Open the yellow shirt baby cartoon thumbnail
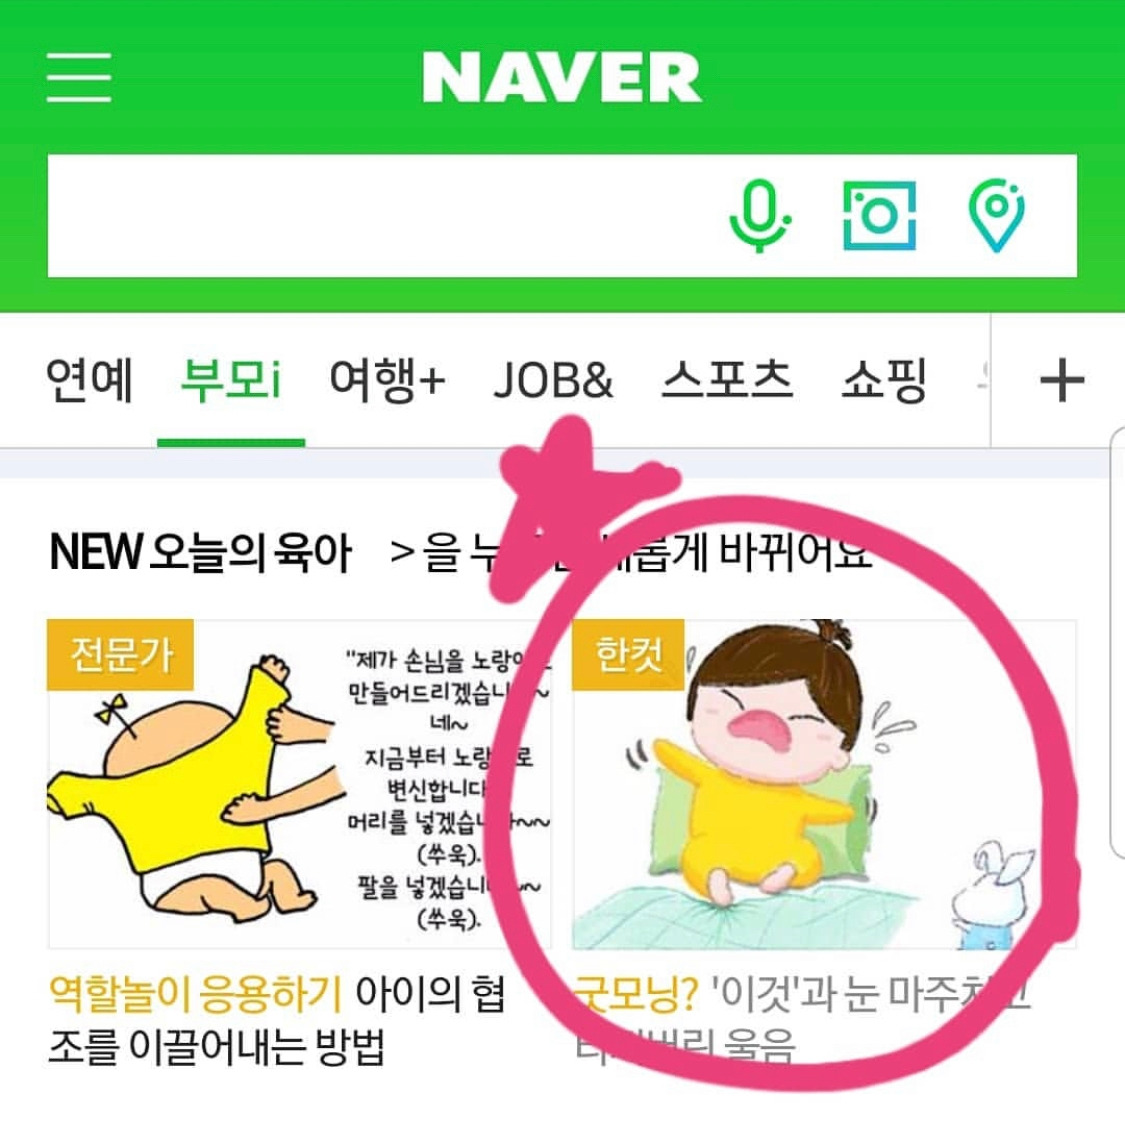Viewport: 1125px width, 1125px height. (x=298, y=784)
